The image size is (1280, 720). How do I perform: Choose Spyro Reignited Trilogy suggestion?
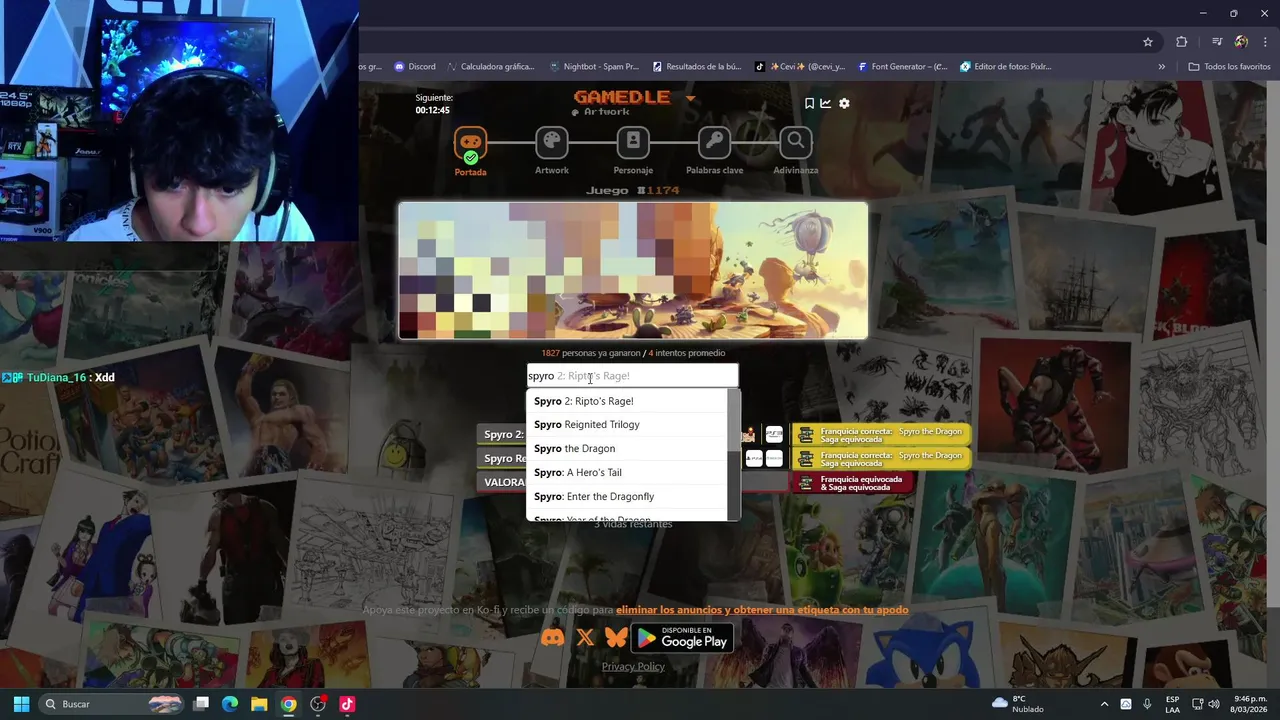(627, 425)
